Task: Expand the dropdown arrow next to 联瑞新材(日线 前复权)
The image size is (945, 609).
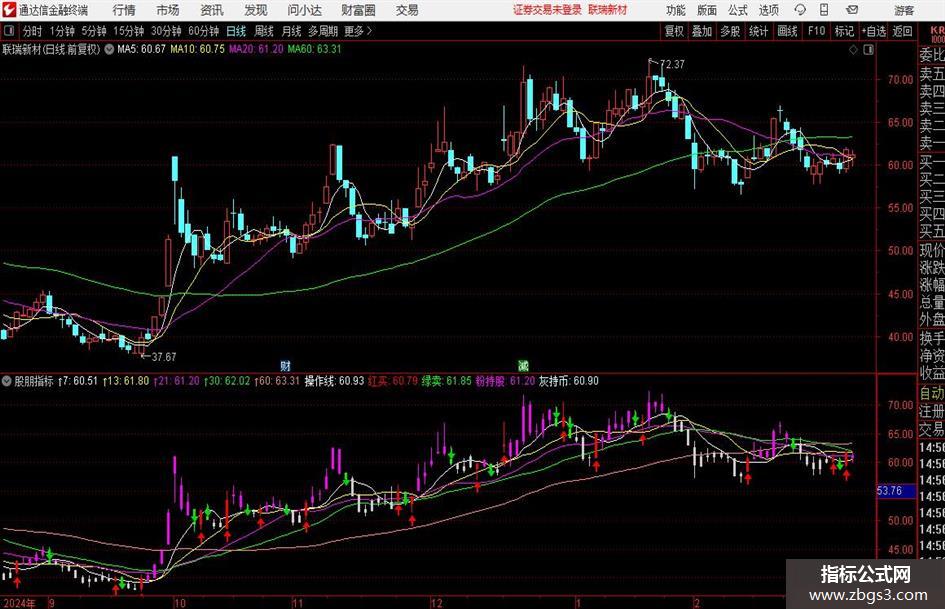Action: coord(109,49)
